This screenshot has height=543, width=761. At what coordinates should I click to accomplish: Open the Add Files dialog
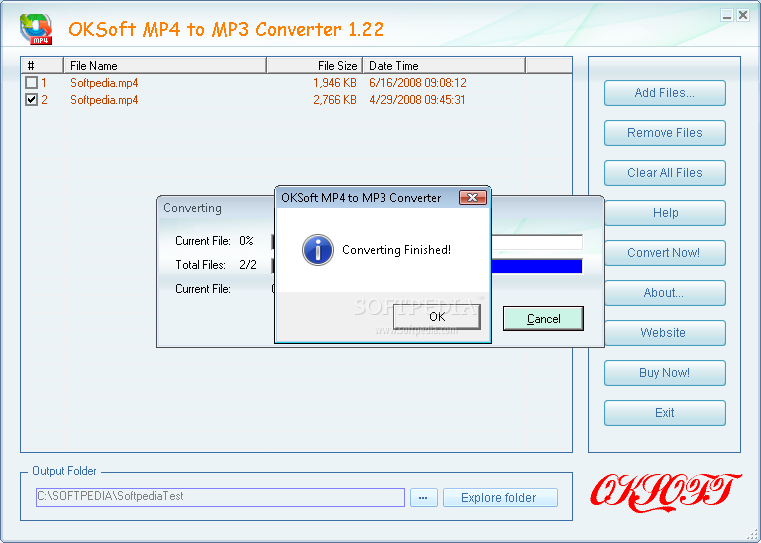664,93
